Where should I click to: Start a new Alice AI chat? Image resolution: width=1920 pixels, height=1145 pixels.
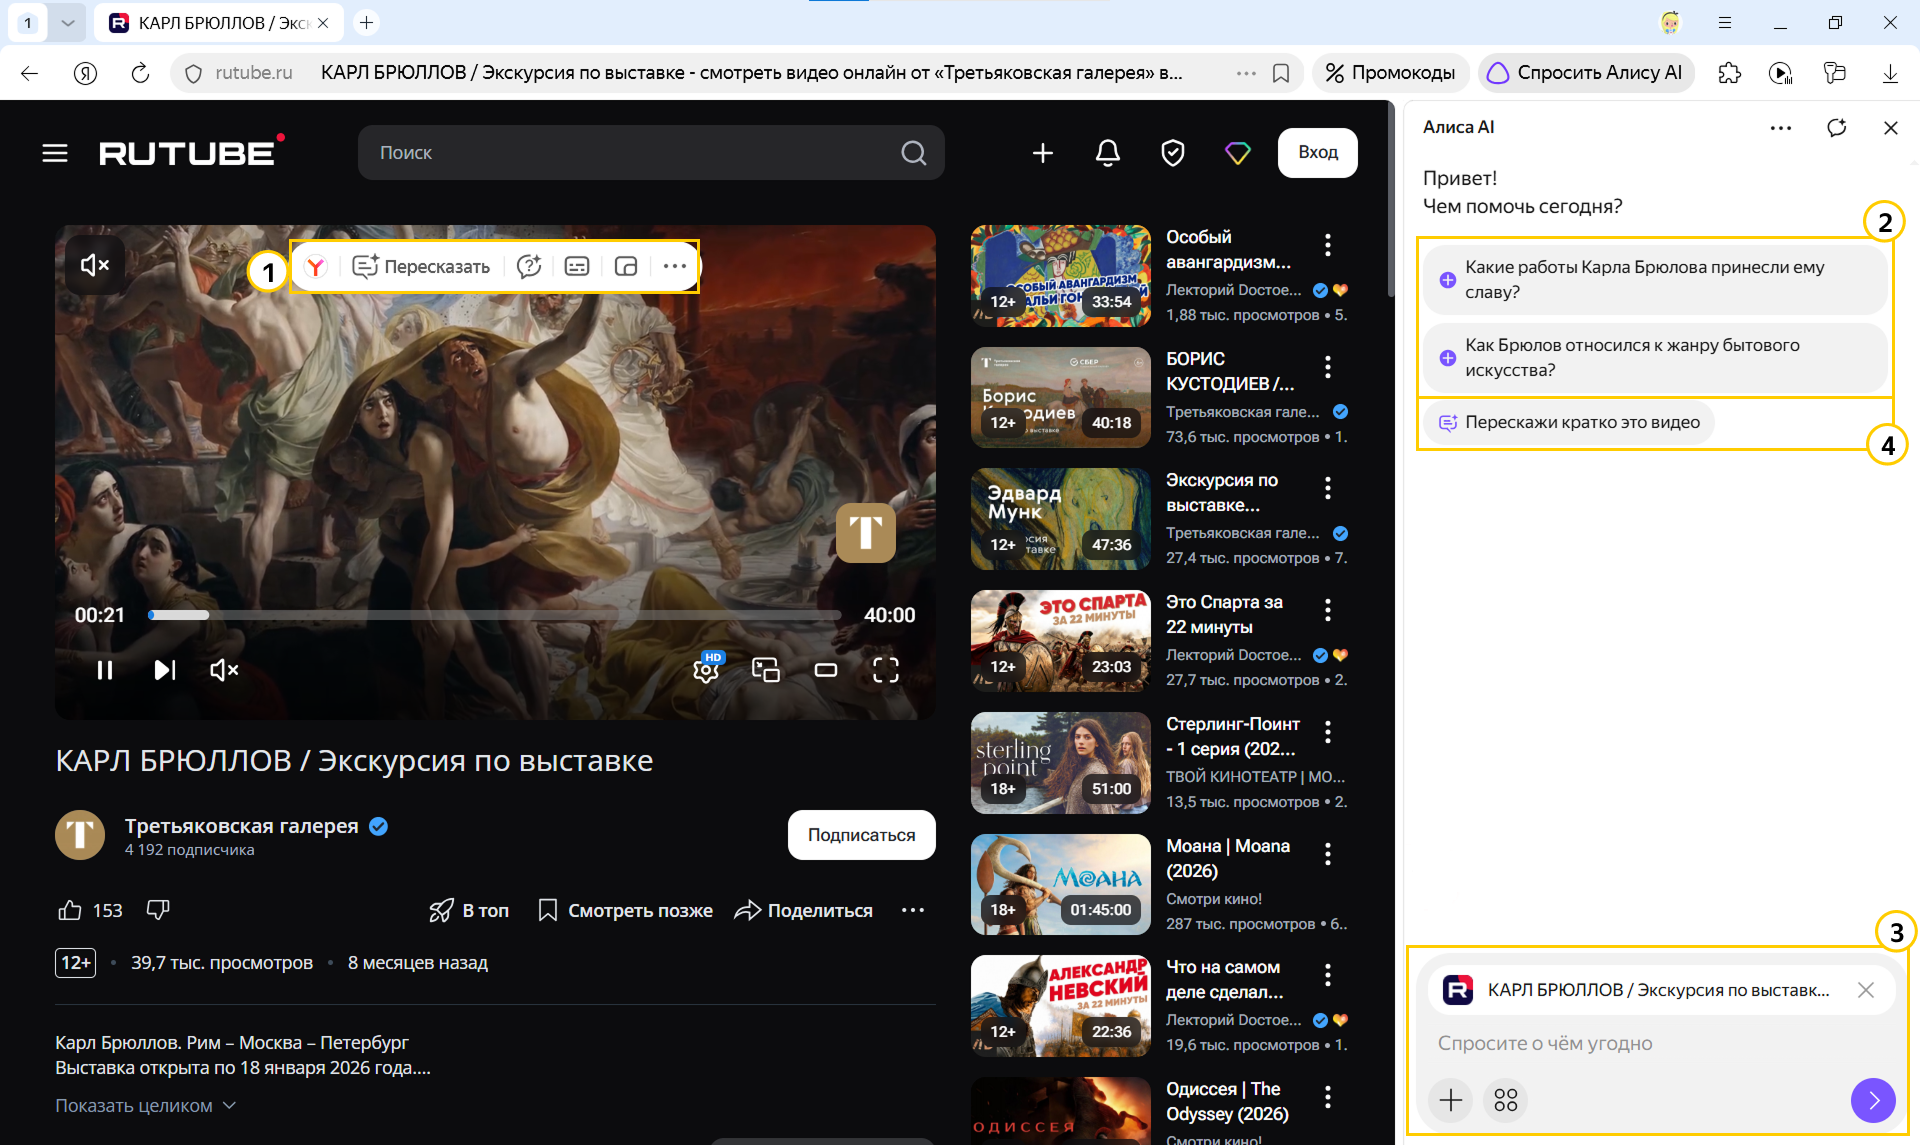pos(1837,127)
